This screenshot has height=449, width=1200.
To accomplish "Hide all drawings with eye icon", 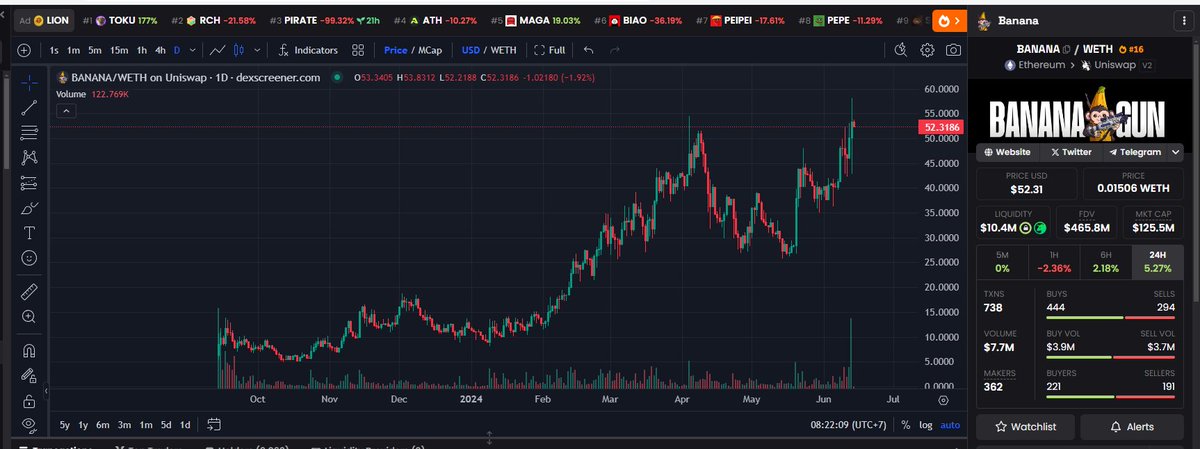I will click(29, 425).
